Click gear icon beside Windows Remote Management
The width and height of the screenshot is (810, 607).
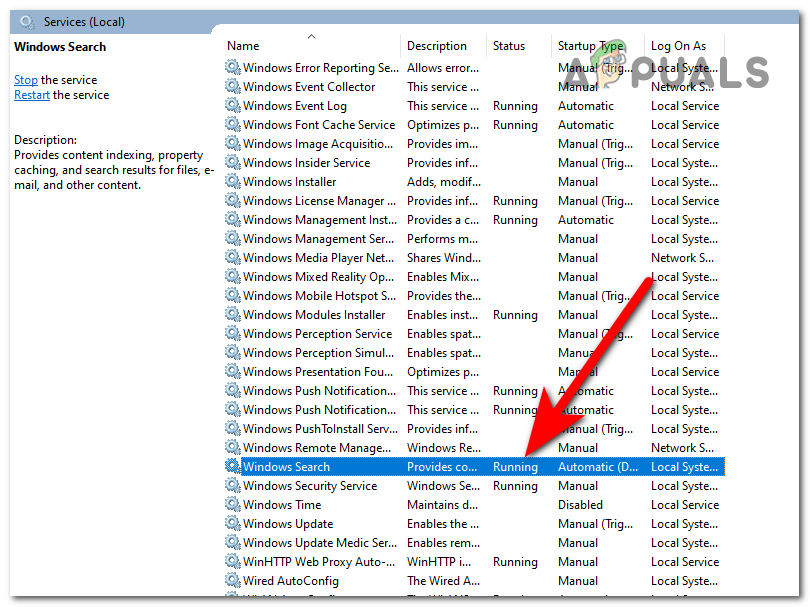233,447
